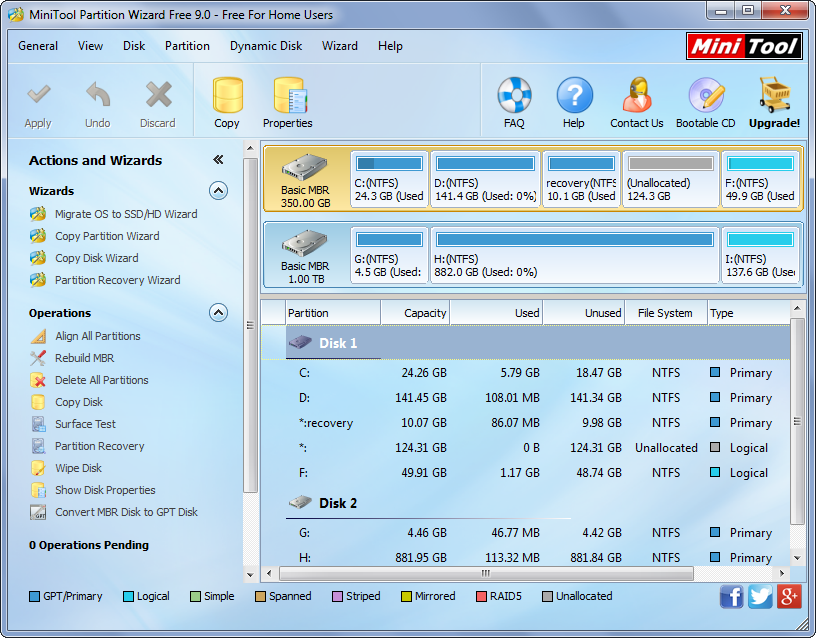Screen dimensions: 816x638
Task: Click the Mirrored legend color swatch
Action: click(x=406, y=596)
